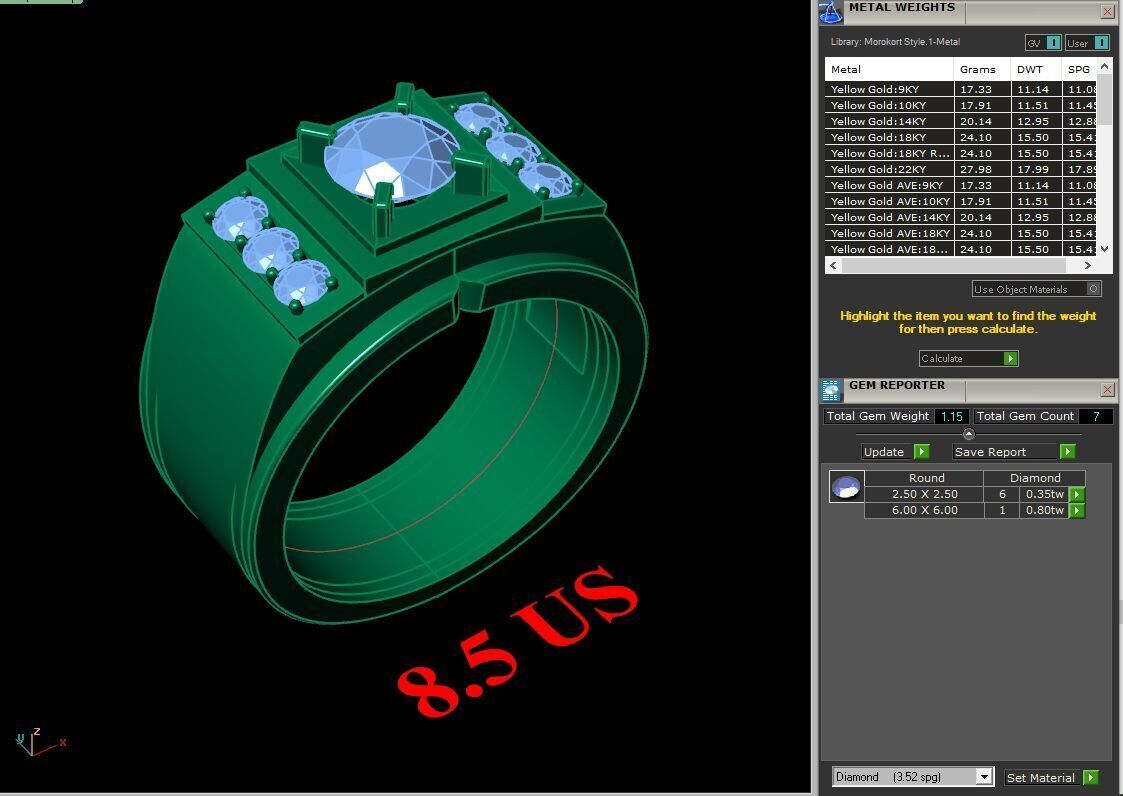Click the 2.50 X 2.50 gem size cell
Viewport: 1123px width, 796px height.
(x=924, y=494)
